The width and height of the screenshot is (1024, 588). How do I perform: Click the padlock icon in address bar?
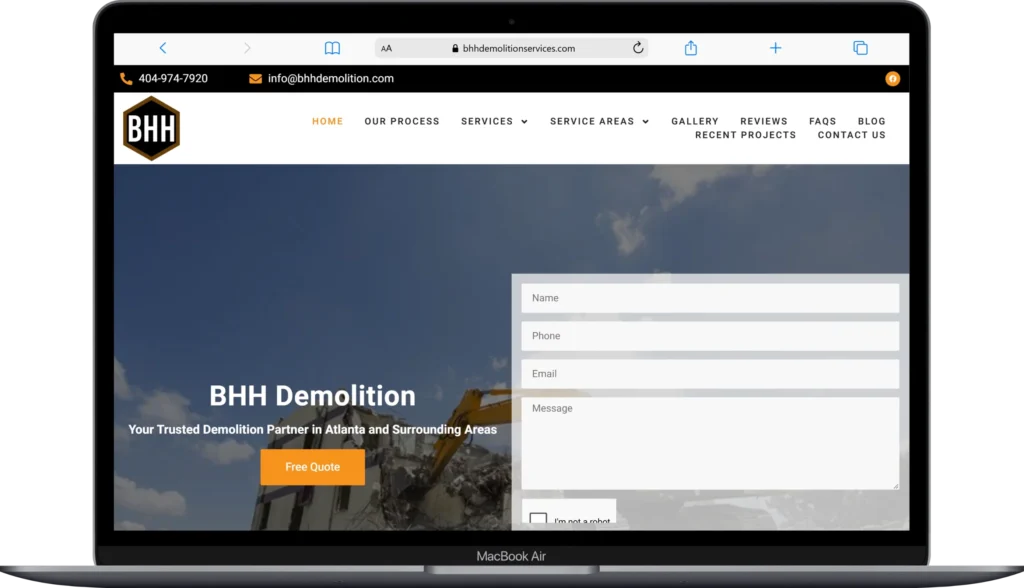pos(455,48)
